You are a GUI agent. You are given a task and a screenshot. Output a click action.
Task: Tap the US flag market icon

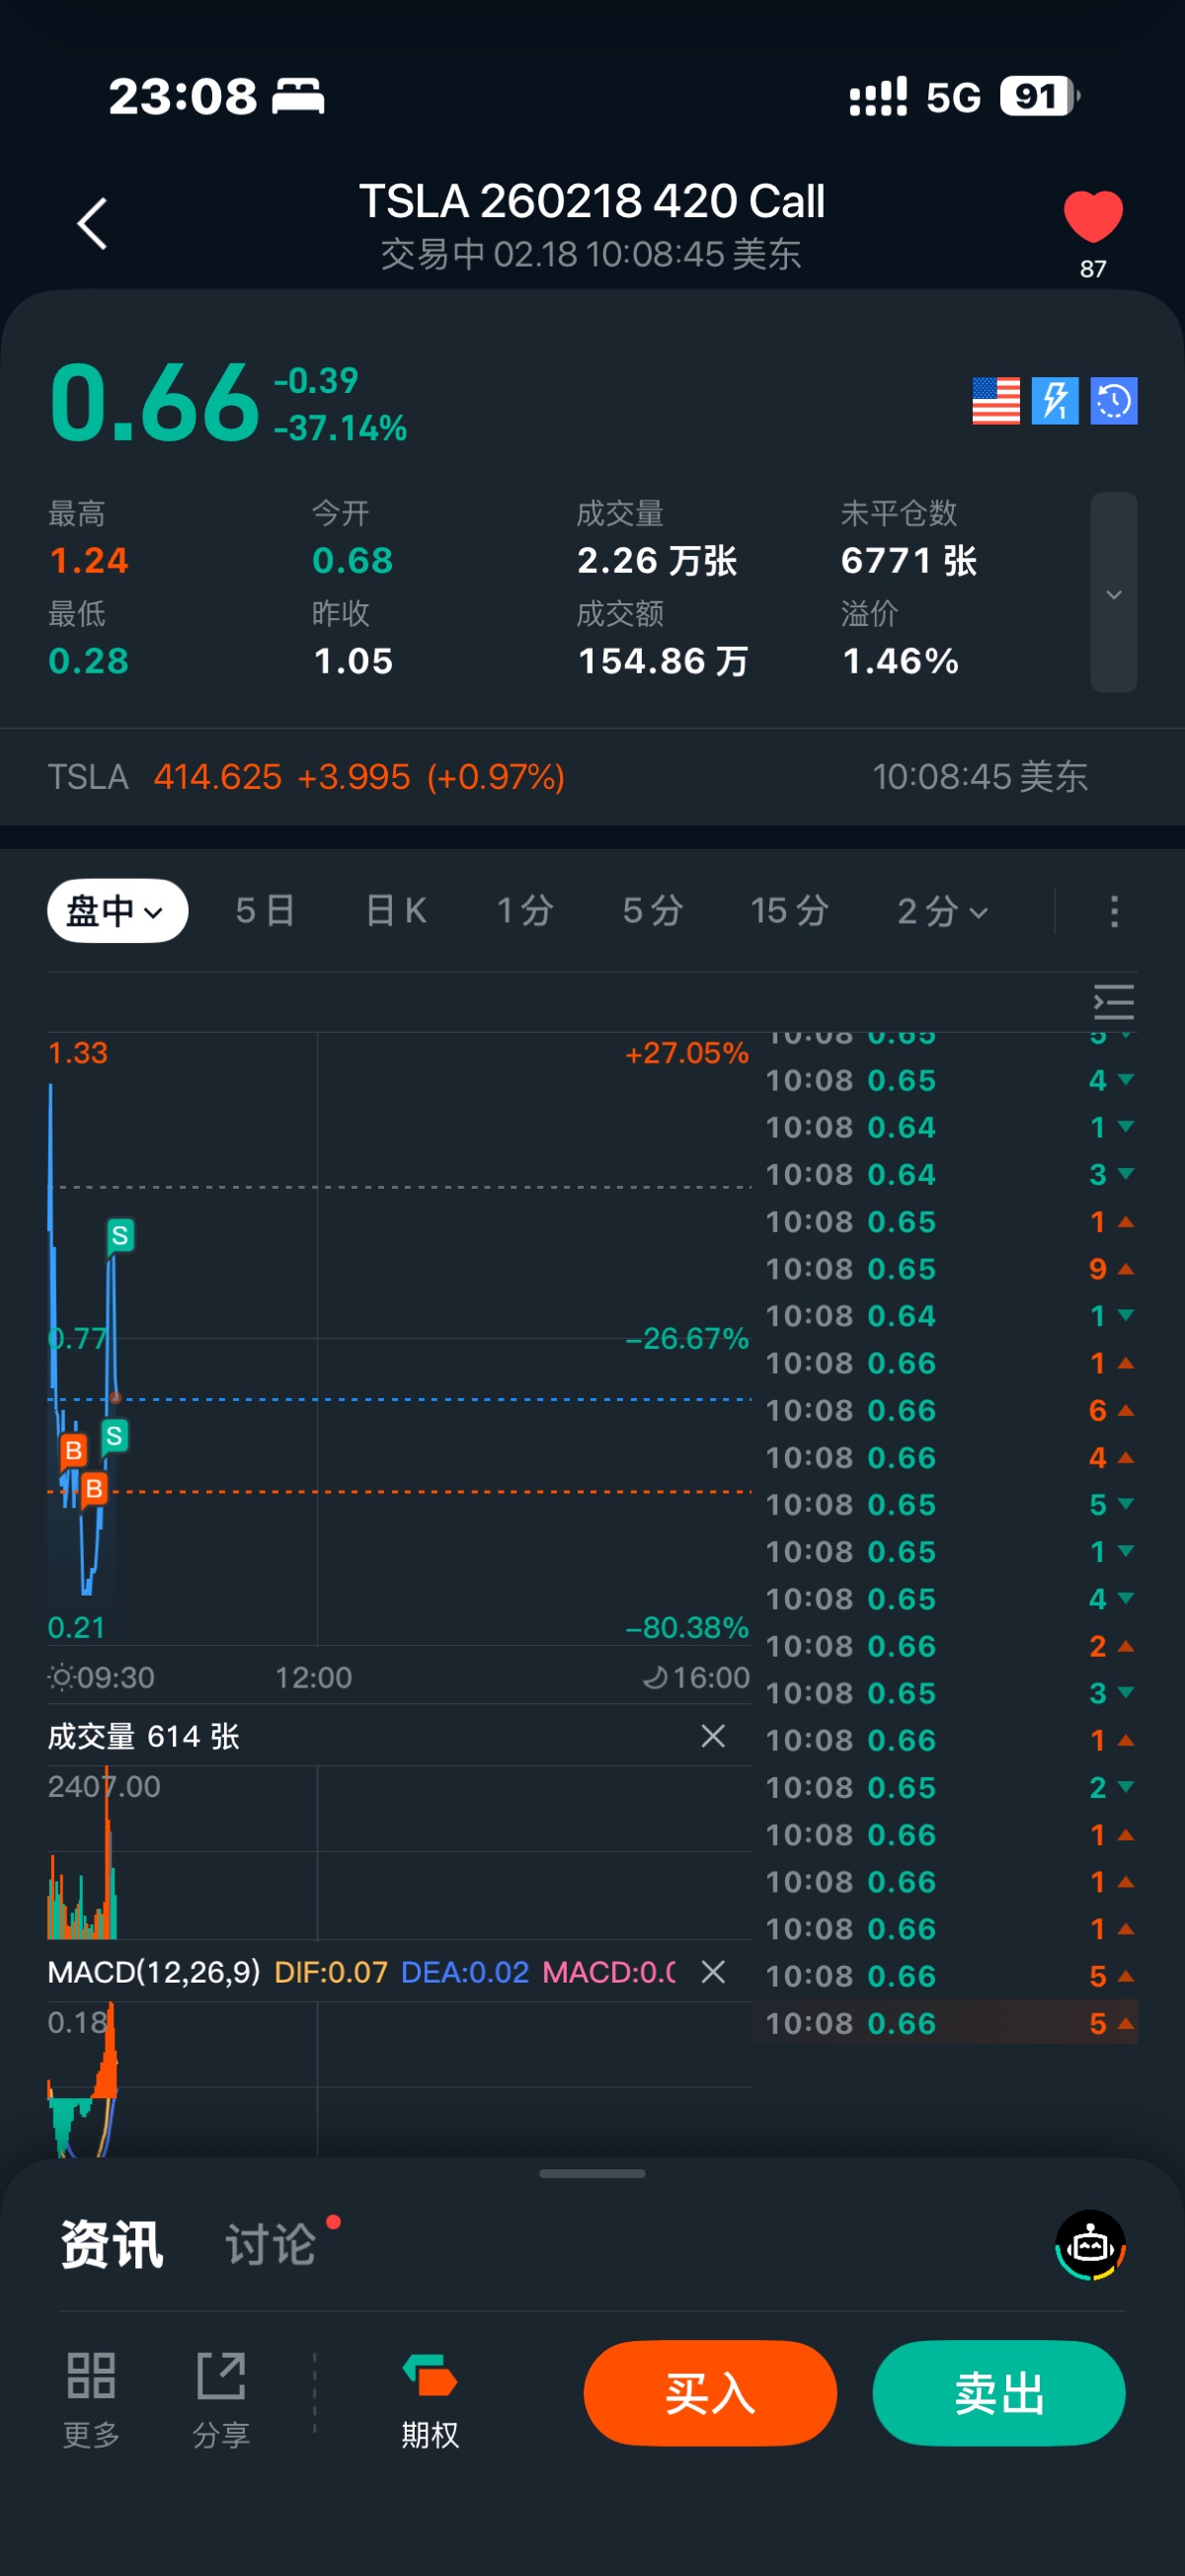click(x=995, y=401)
